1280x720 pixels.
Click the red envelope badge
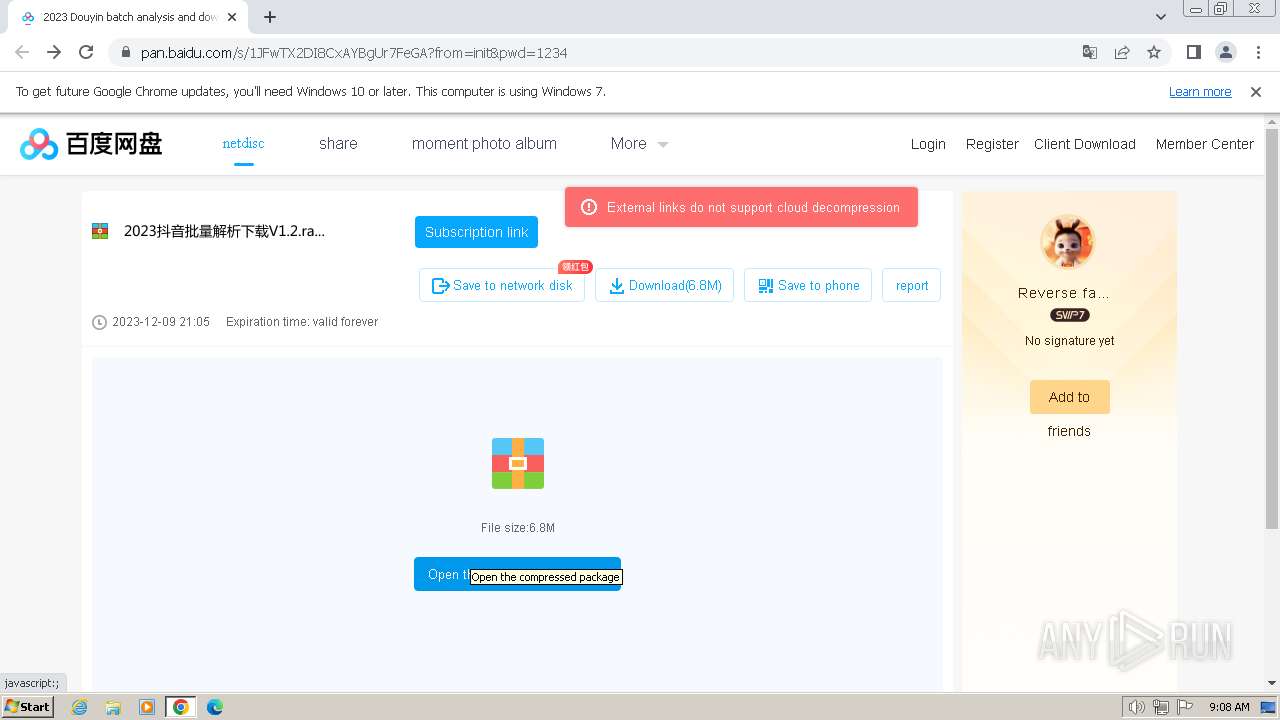(575, 267)
